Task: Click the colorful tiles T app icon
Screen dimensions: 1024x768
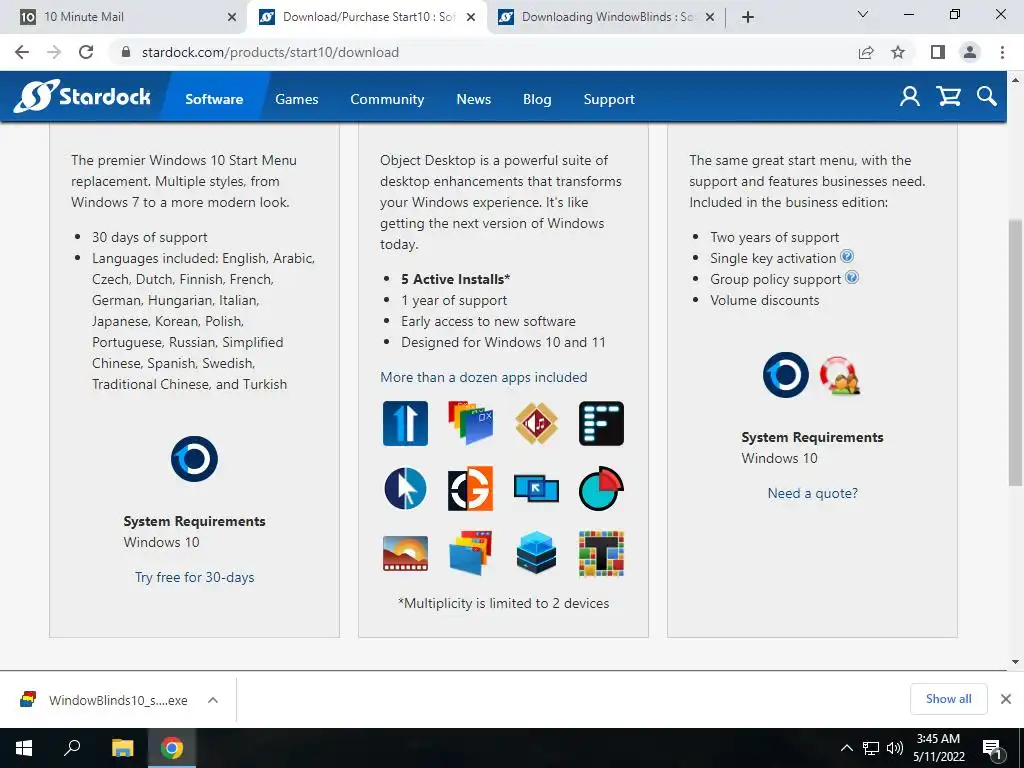Action: [x=601, y=554]
